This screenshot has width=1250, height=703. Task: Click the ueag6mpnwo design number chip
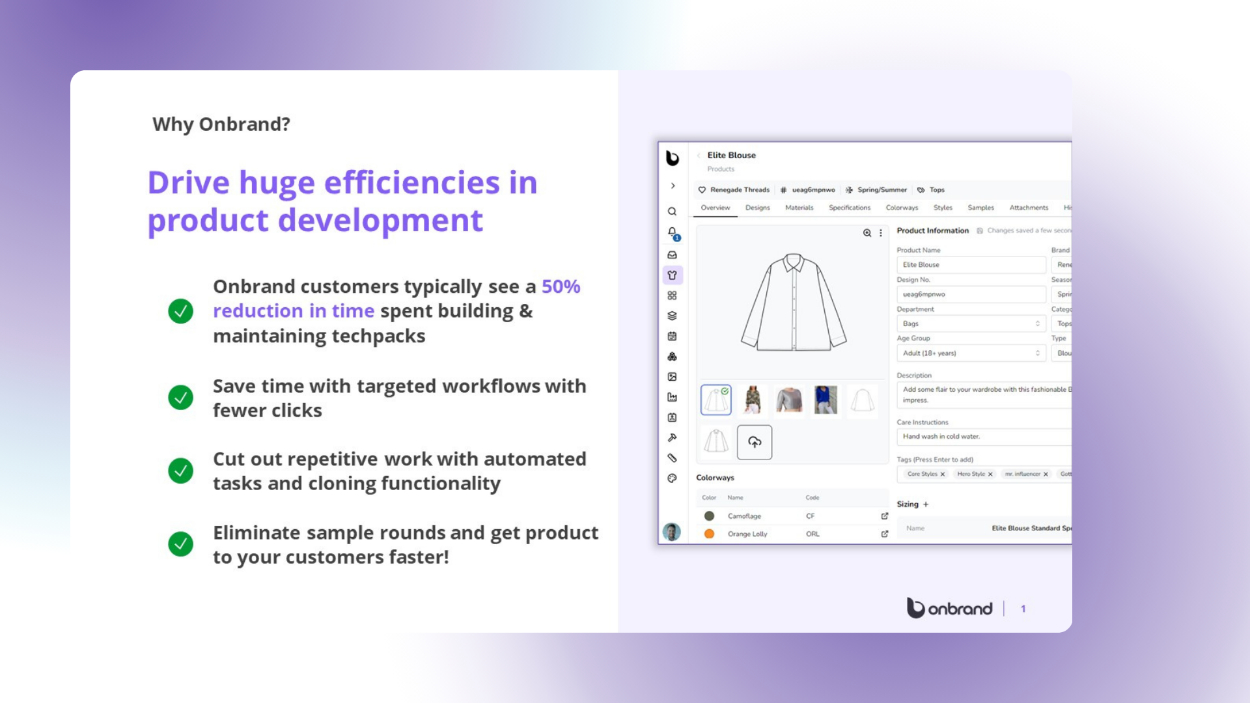[x=807, y=190]
